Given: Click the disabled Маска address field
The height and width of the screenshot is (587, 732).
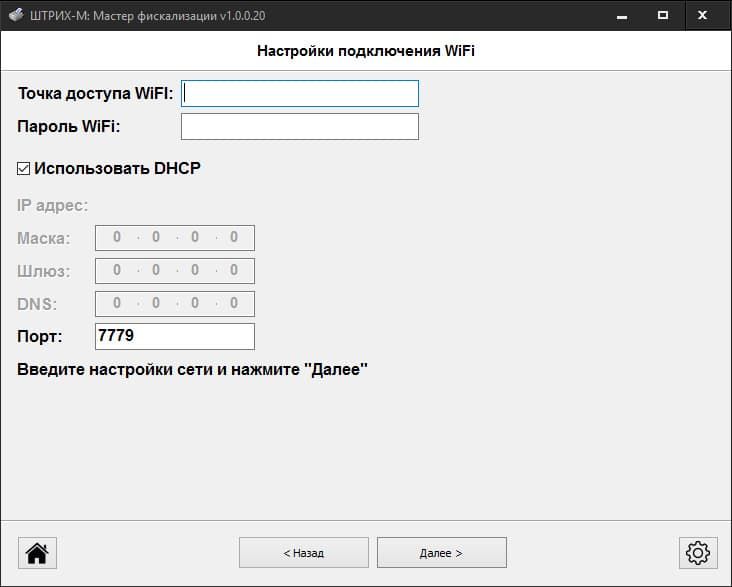Looking at the screenshot, I should (x=175, y=238).
